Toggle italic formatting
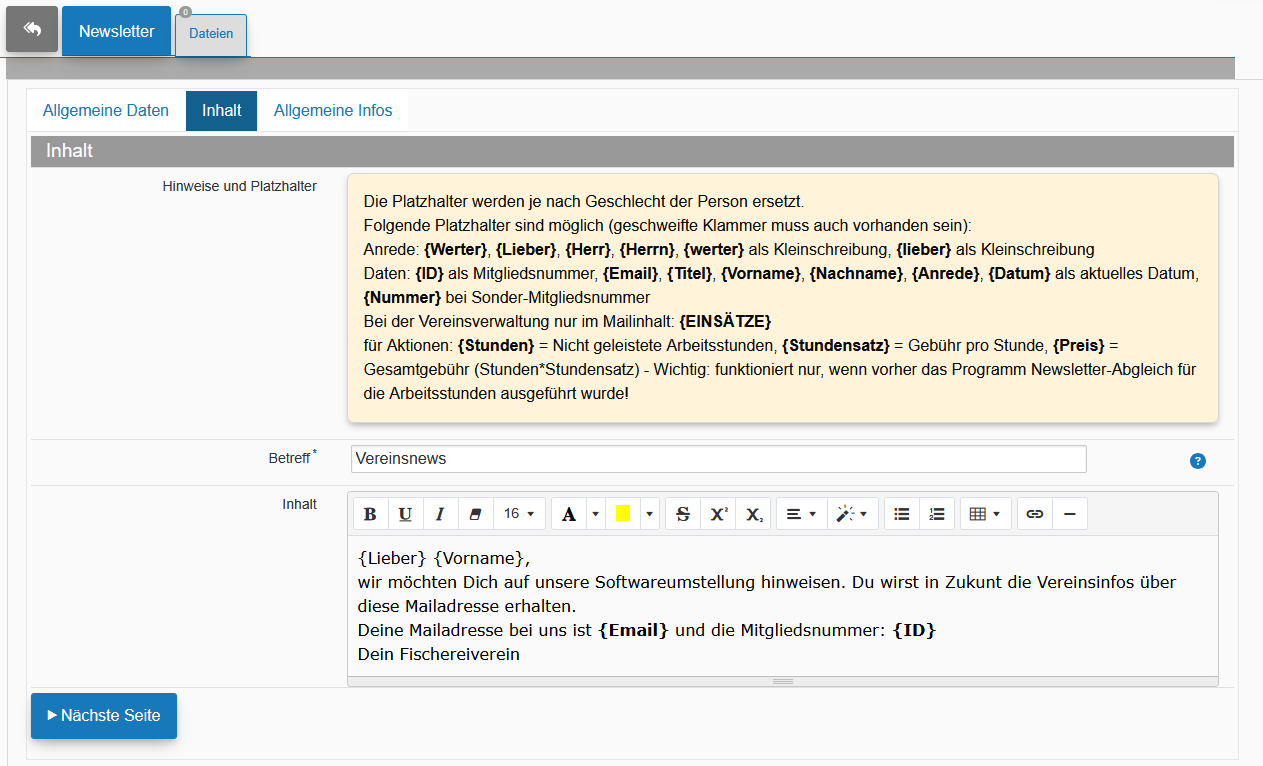The image size is (1263, 766). [x=439, y=514]
